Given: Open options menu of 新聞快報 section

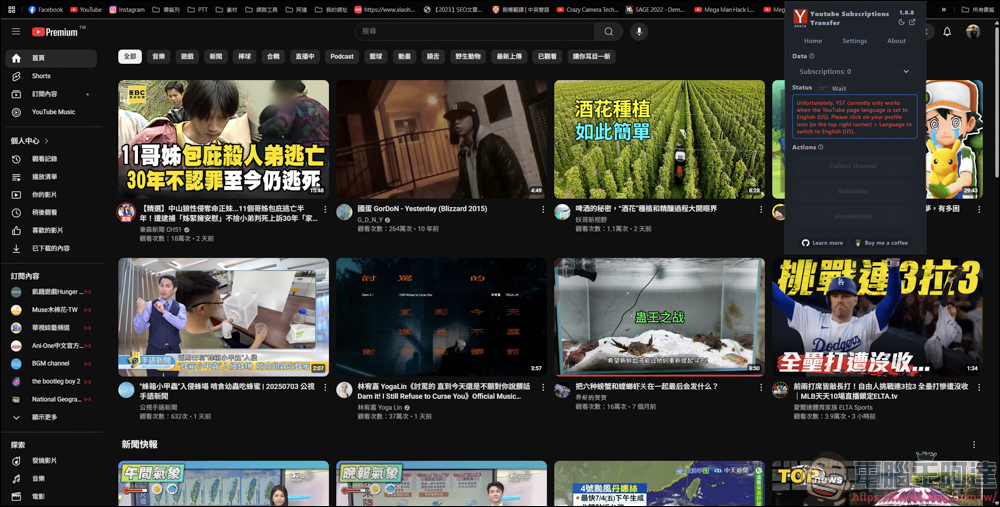Looking at the screenshot, I should pos(974,445).
